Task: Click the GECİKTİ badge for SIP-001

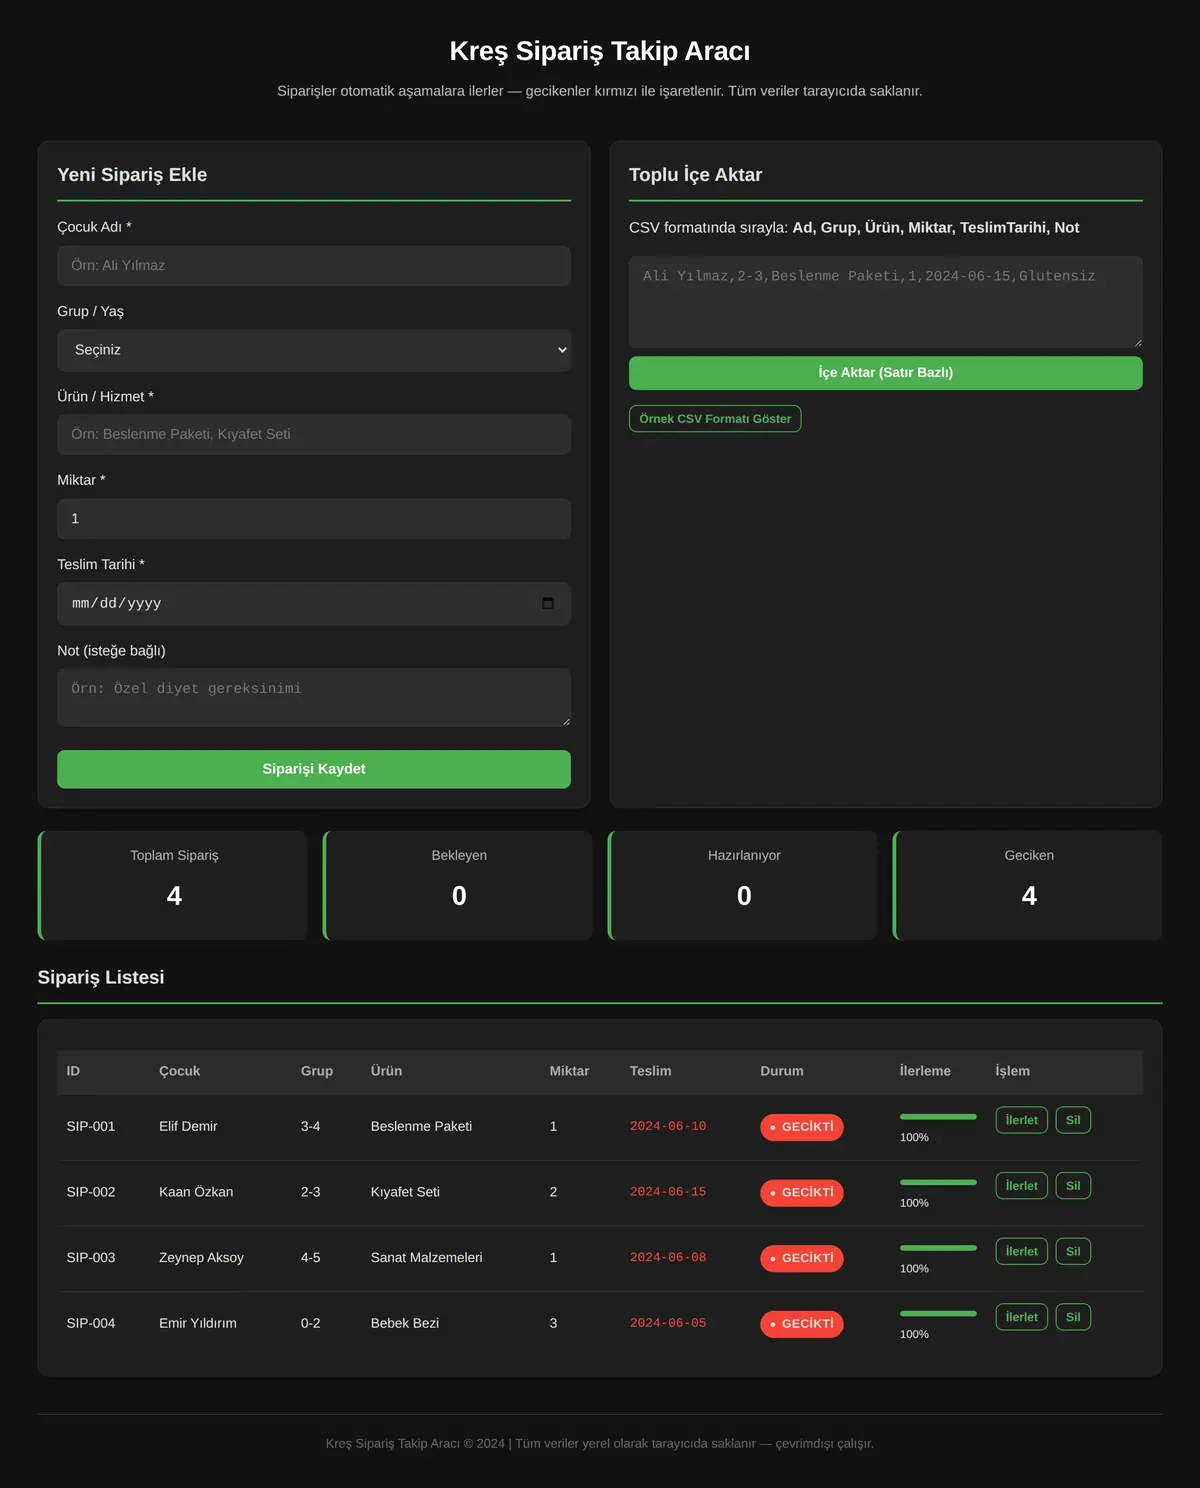Action: click(802, 1127)
